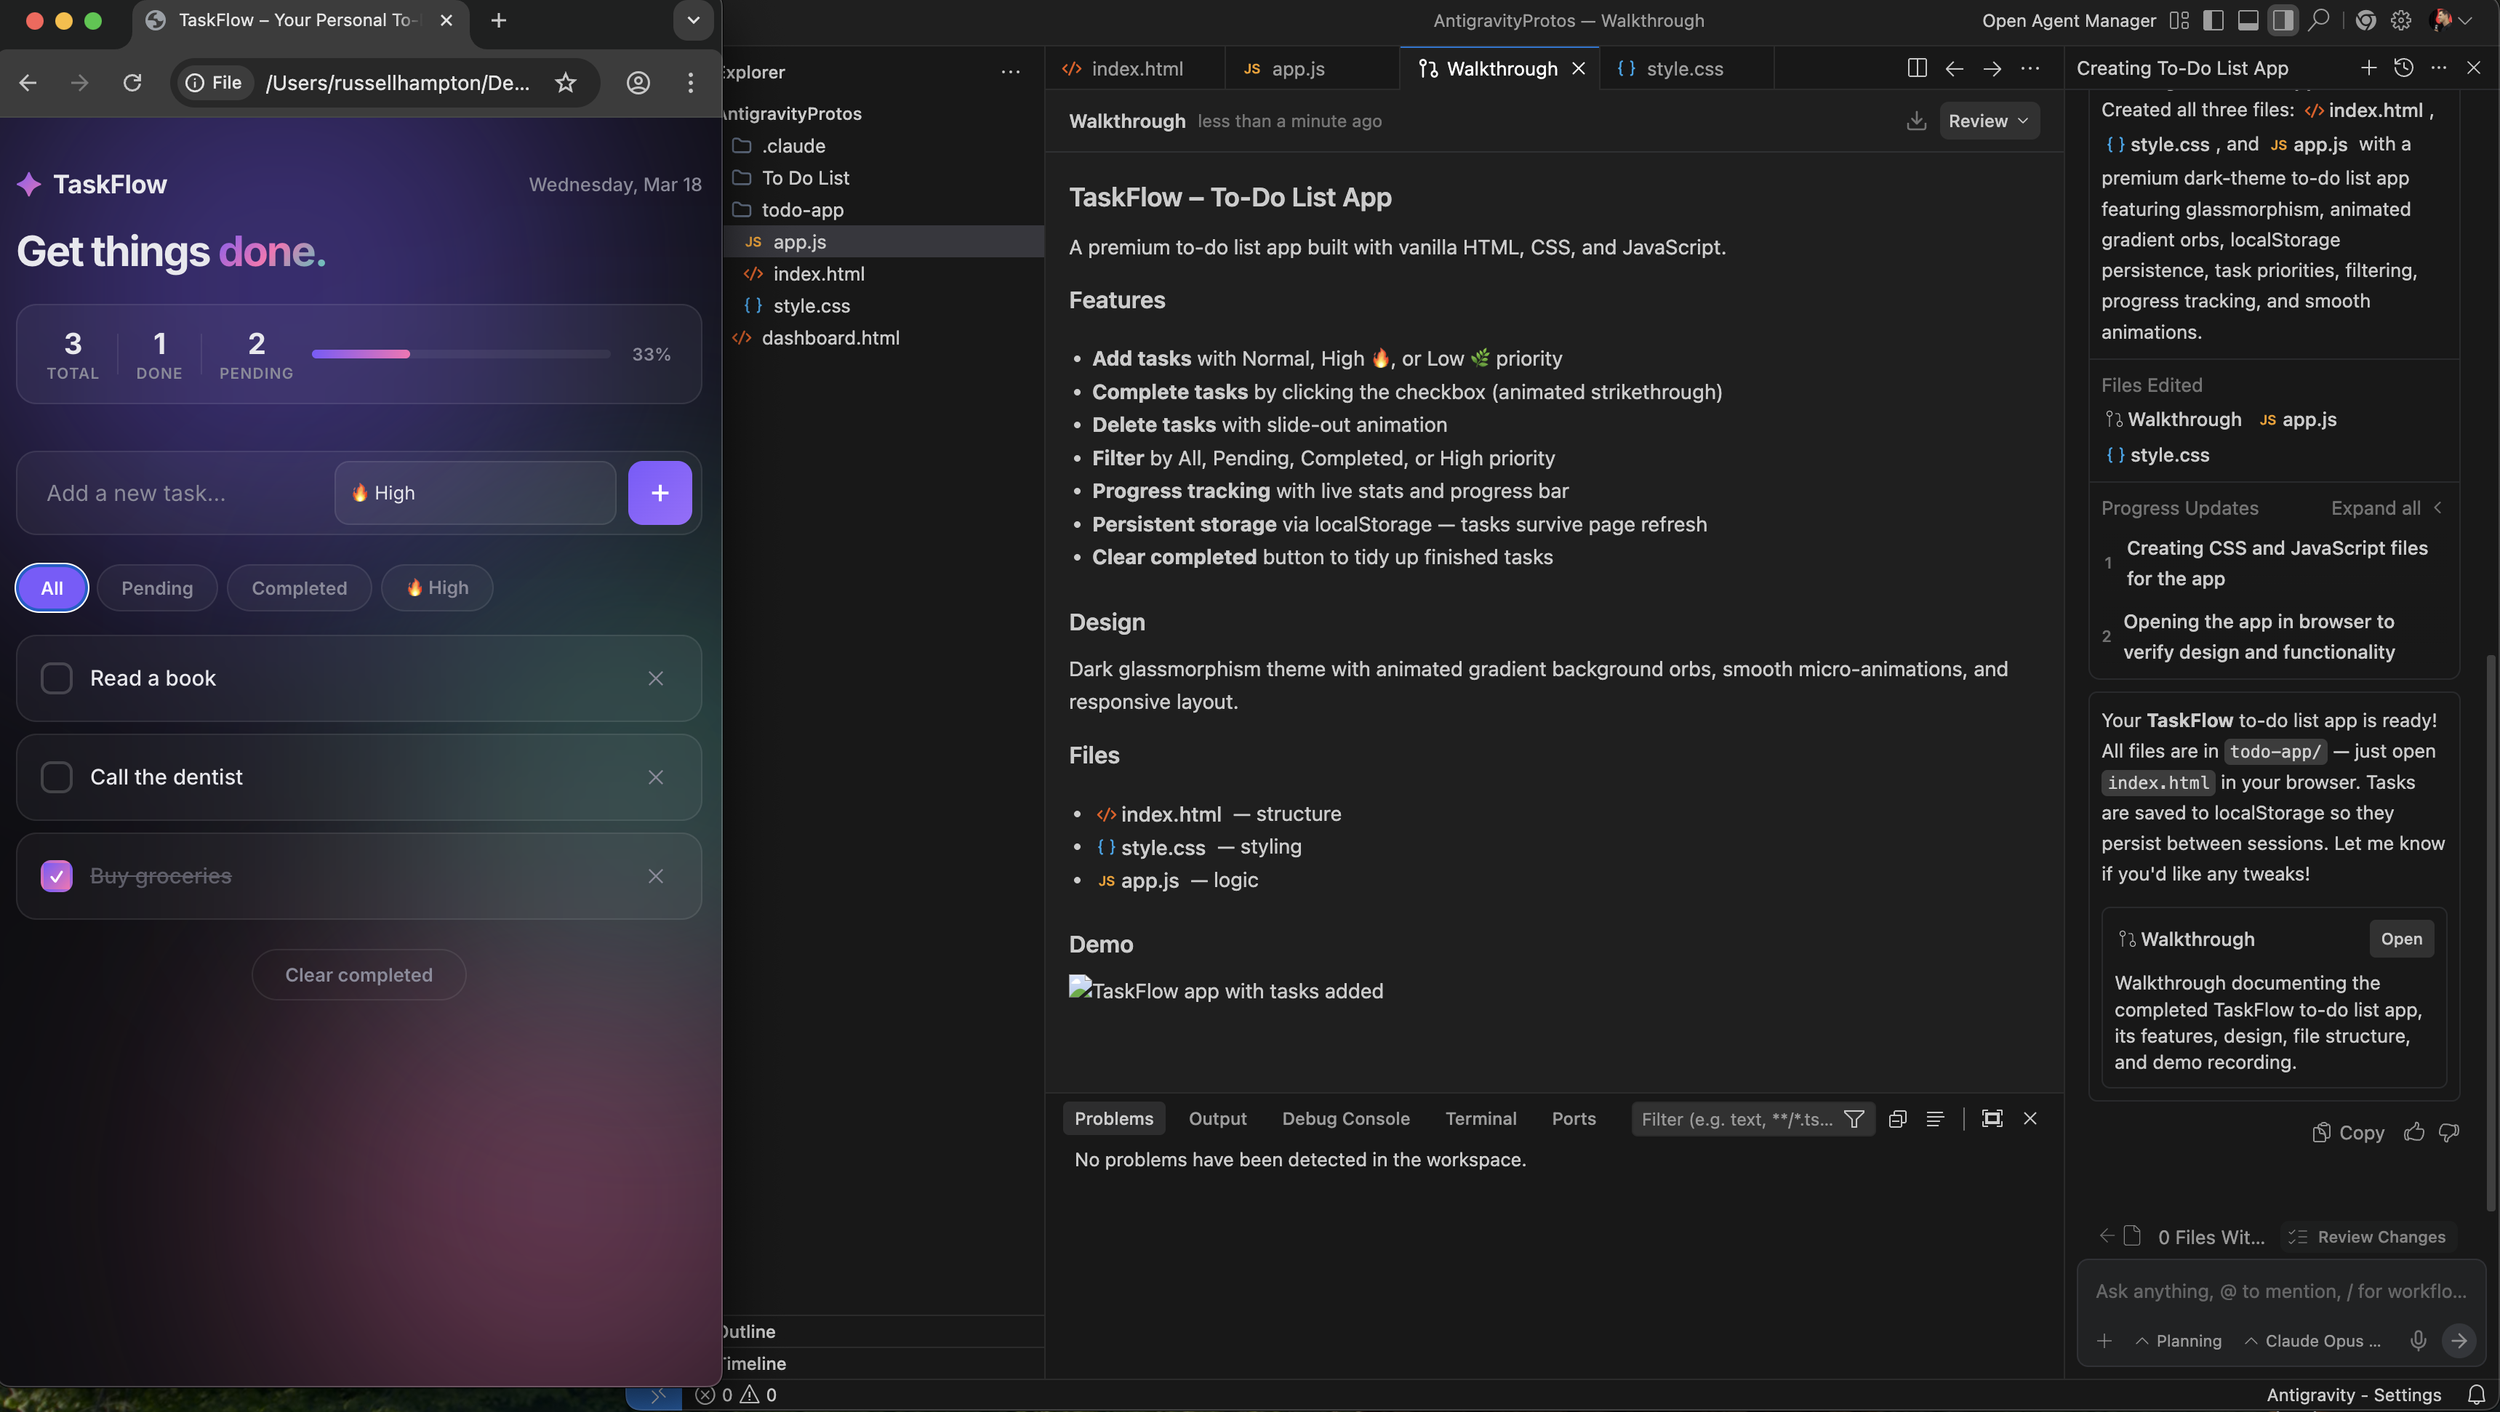
Task: Download the walkthrough using the download icon
Action: pyautogui.click(x=1915, y=120)
